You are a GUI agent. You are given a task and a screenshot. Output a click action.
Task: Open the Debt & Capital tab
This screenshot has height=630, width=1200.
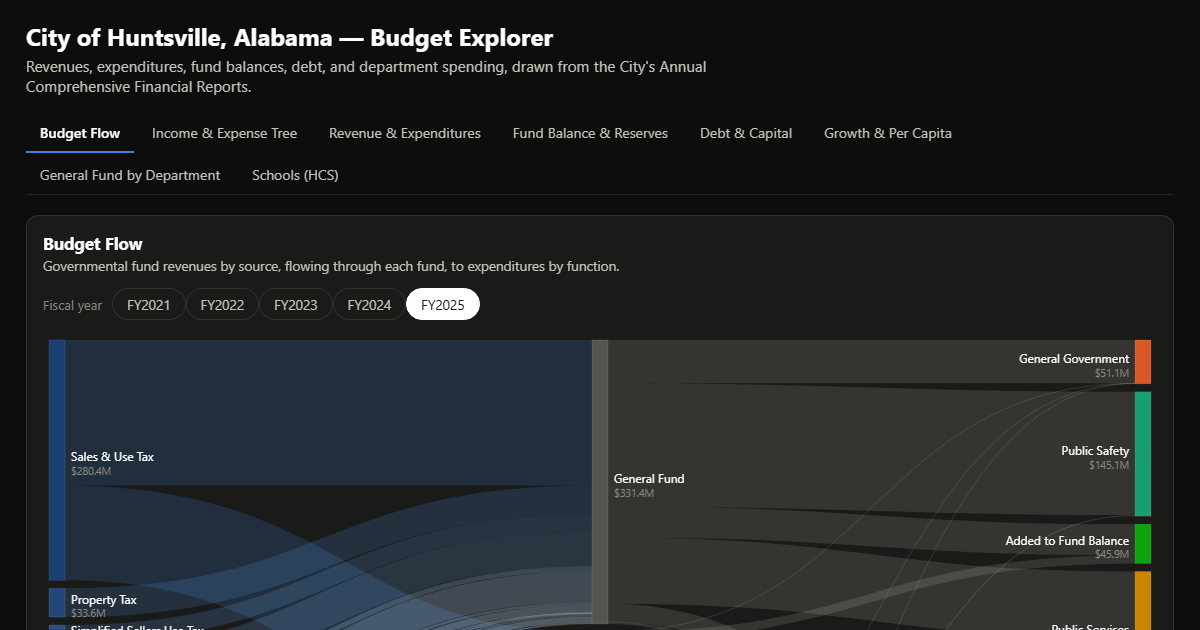[746, 133]
